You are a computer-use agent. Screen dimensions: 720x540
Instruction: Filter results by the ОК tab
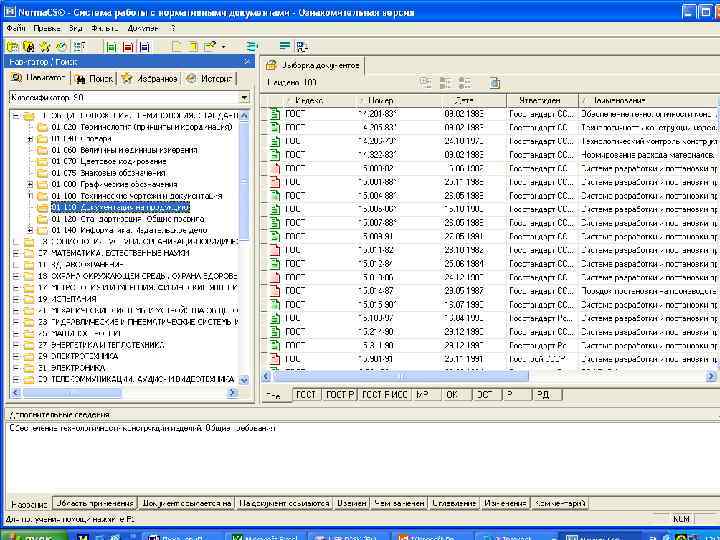456,395
